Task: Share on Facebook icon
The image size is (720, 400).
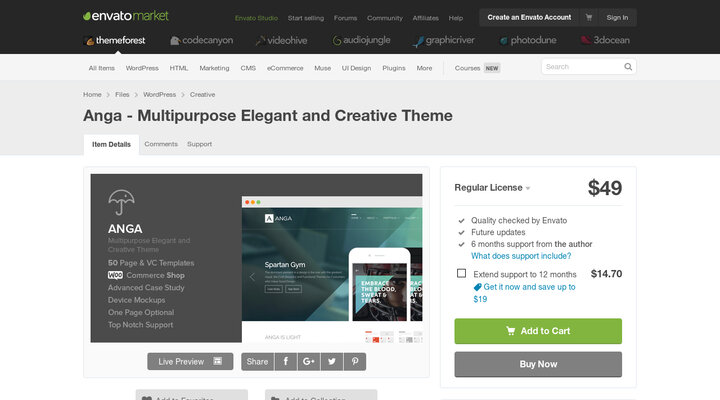Action: tap(286, 361)
